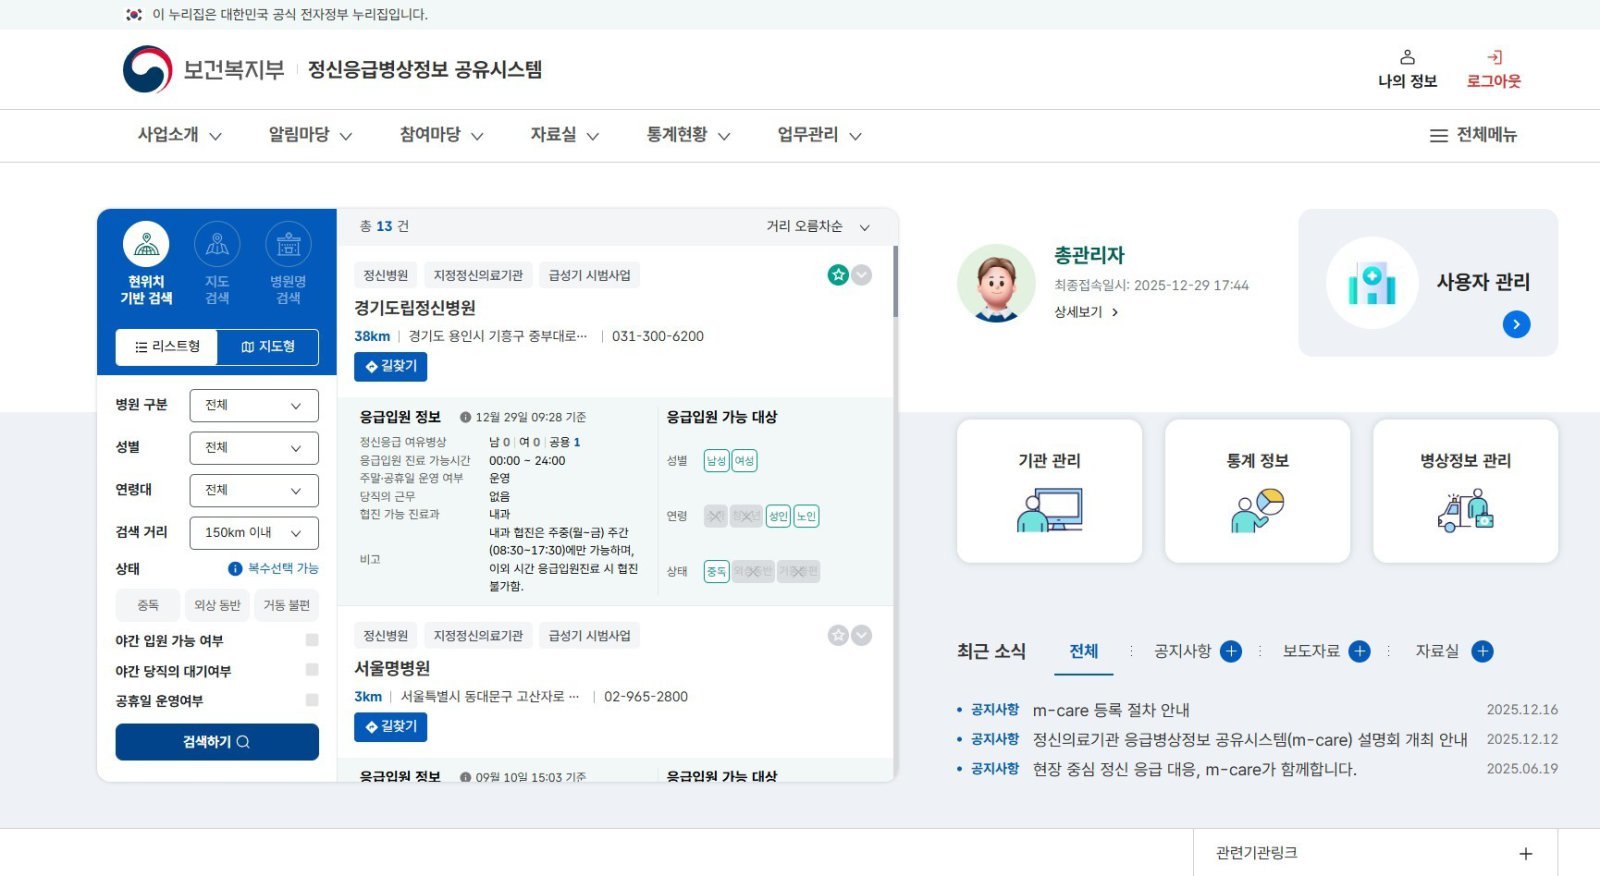The image size is (1600, 876).
Task: Switch to 지도형 view tab
Action: 268,347
